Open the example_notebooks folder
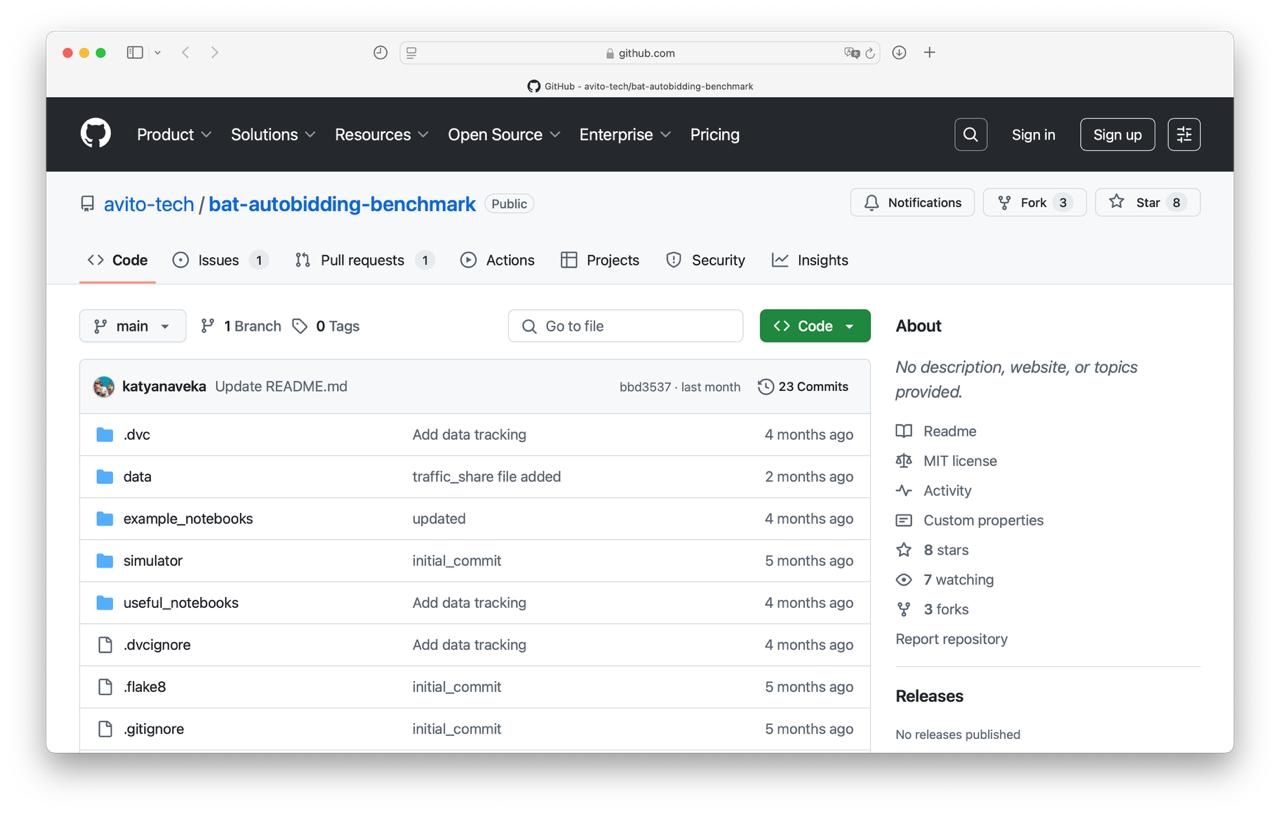Image resolution: width=1280 pixels, height=814 pixels. (x=188, y=518)
